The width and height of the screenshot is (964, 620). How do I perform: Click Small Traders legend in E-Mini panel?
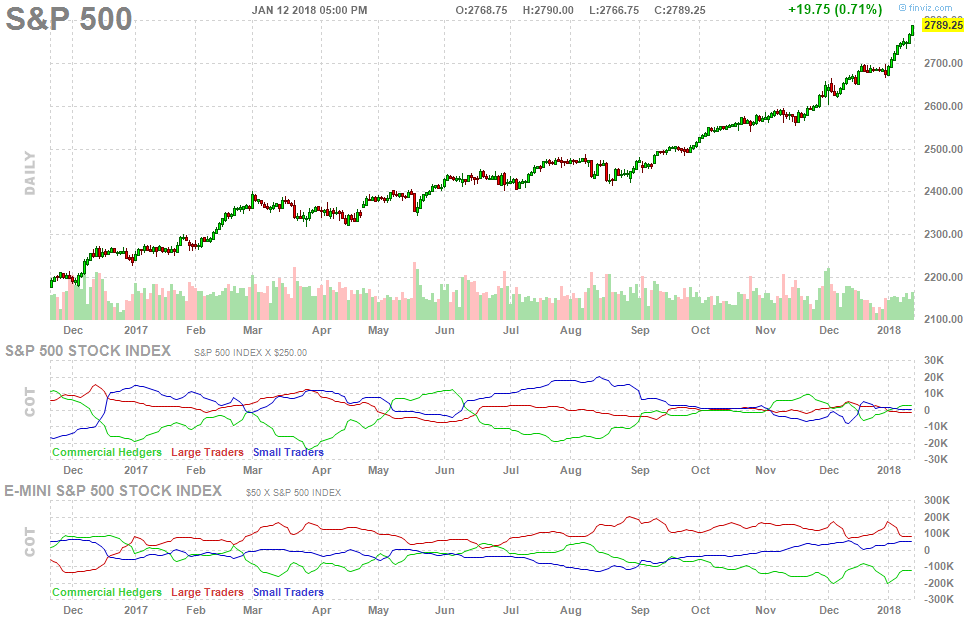pyautogui.click(x=288, y=592)
